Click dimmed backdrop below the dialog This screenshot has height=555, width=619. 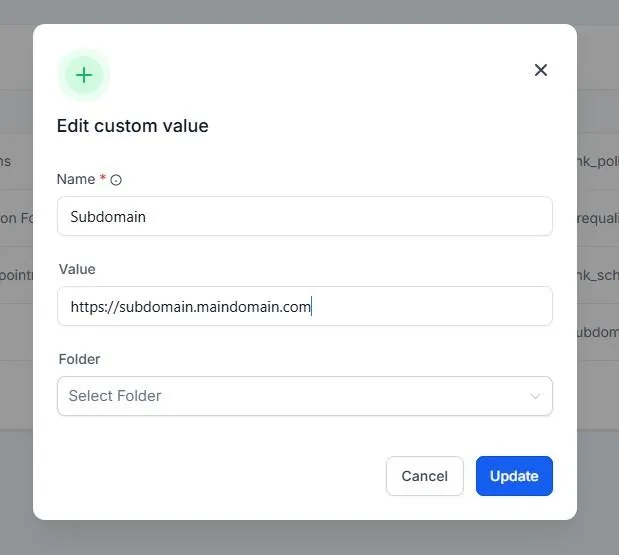click(310, 538)
